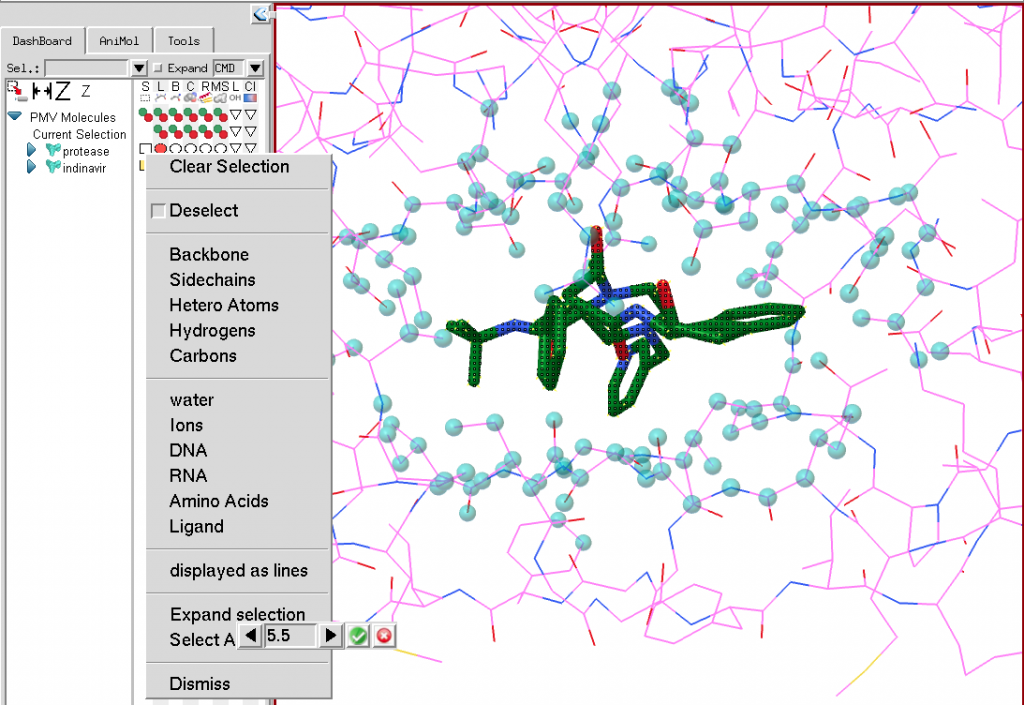Open PMV Molecules color menu triangle

coord(250,115)
